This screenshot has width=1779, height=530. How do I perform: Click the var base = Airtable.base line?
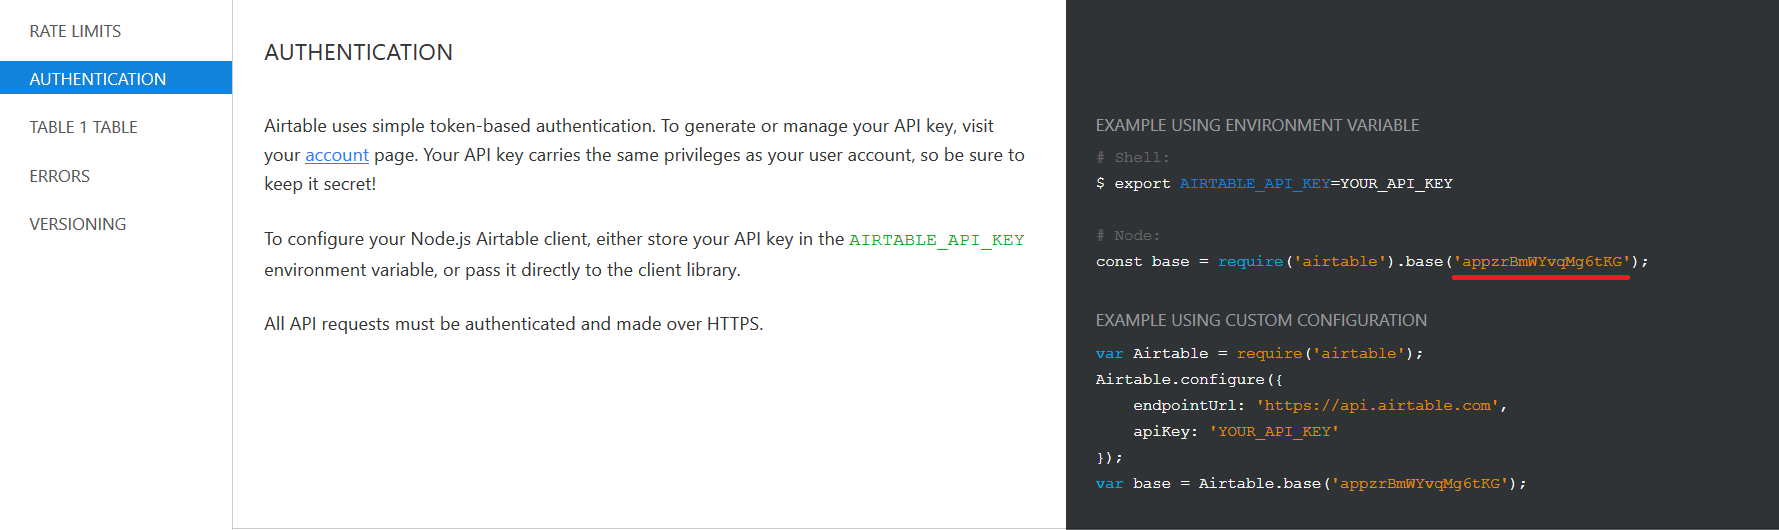tap(1311, 483)
